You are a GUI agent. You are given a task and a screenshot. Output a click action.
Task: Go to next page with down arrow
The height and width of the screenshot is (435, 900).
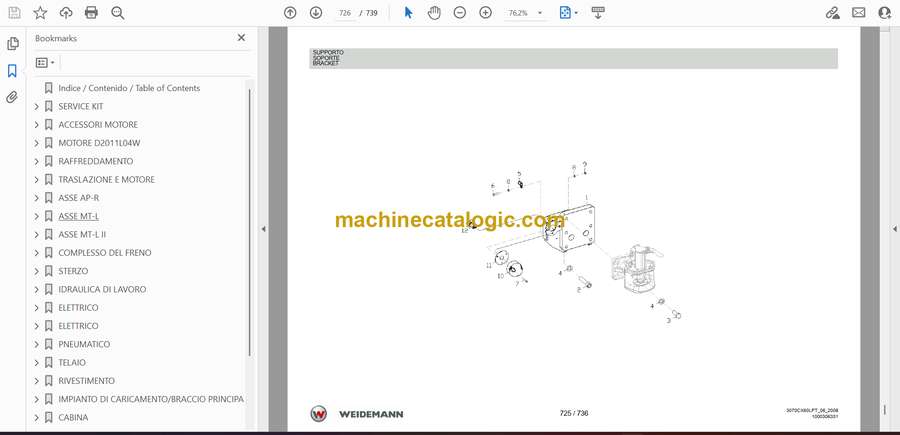coord(316,13)
